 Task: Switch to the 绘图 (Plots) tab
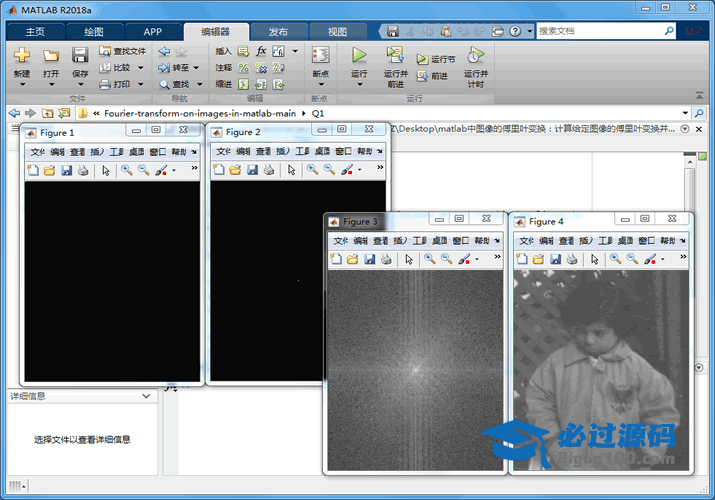[x=94, y=32]
